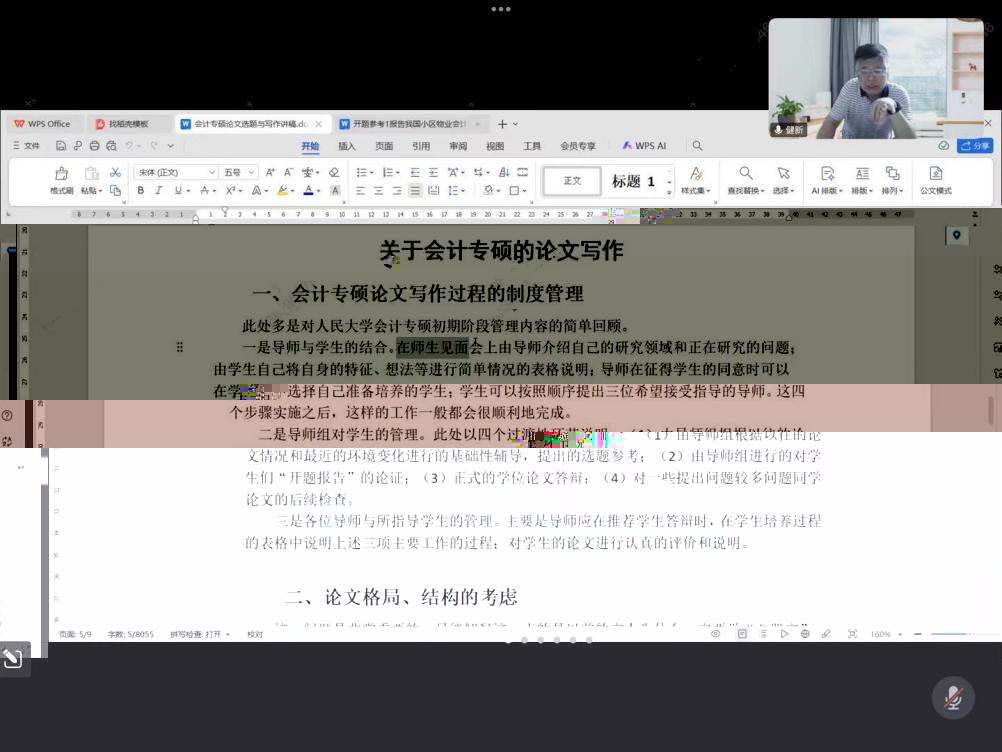Toggle Bold formatting

click(140, 191)
